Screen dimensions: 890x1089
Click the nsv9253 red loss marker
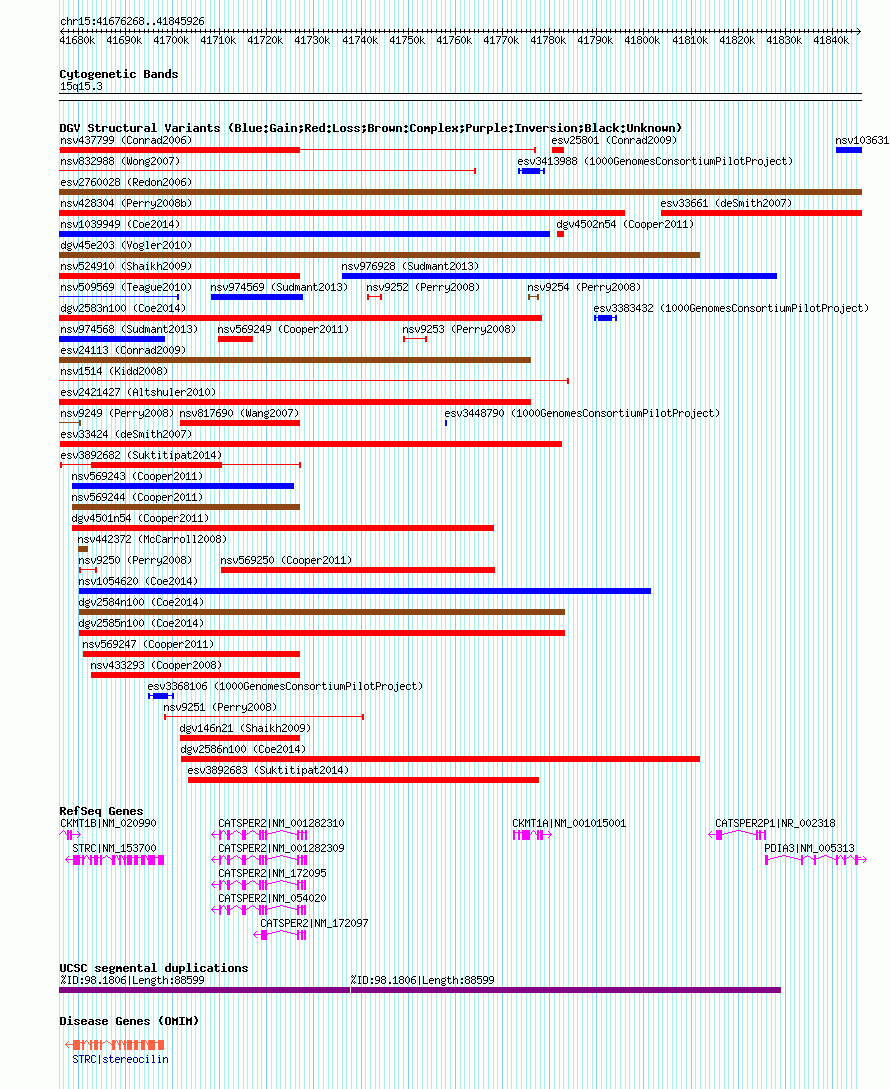coord(415,339)
